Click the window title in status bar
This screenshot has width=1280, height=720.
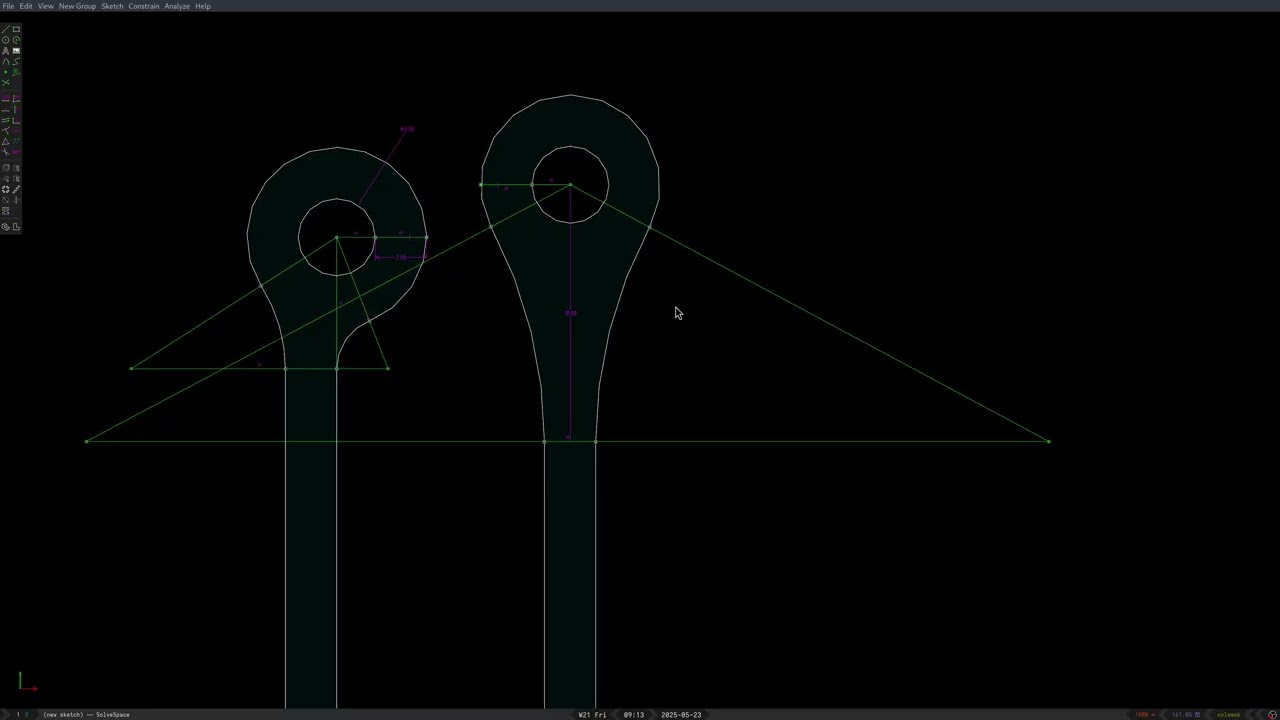pos(87,715)
